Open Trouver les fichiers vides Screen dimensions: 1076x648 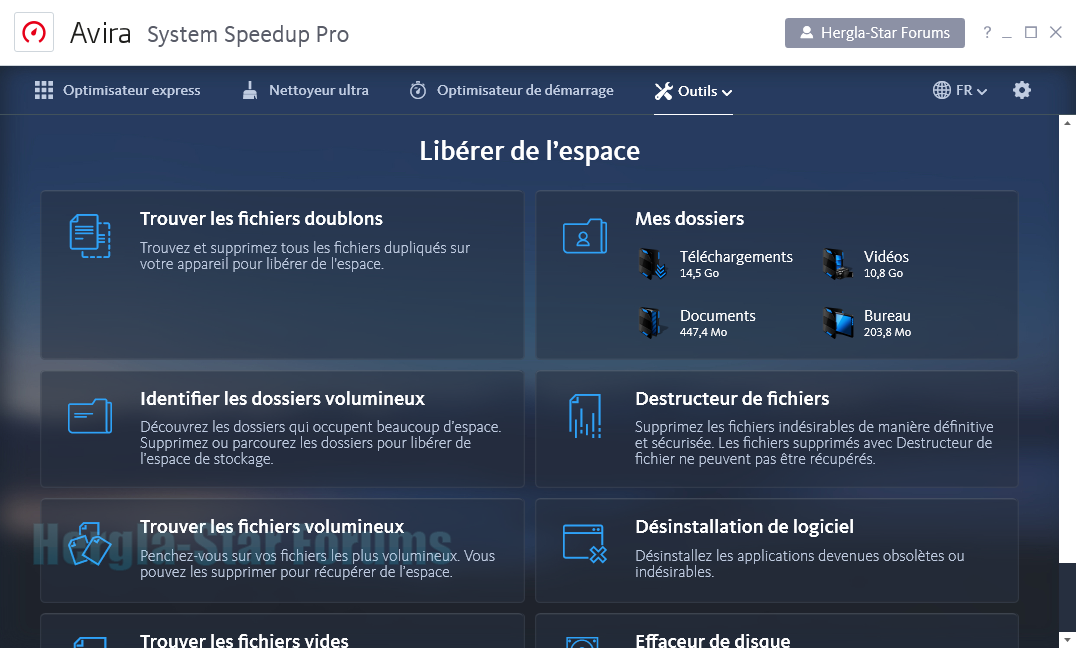point(282,631)
